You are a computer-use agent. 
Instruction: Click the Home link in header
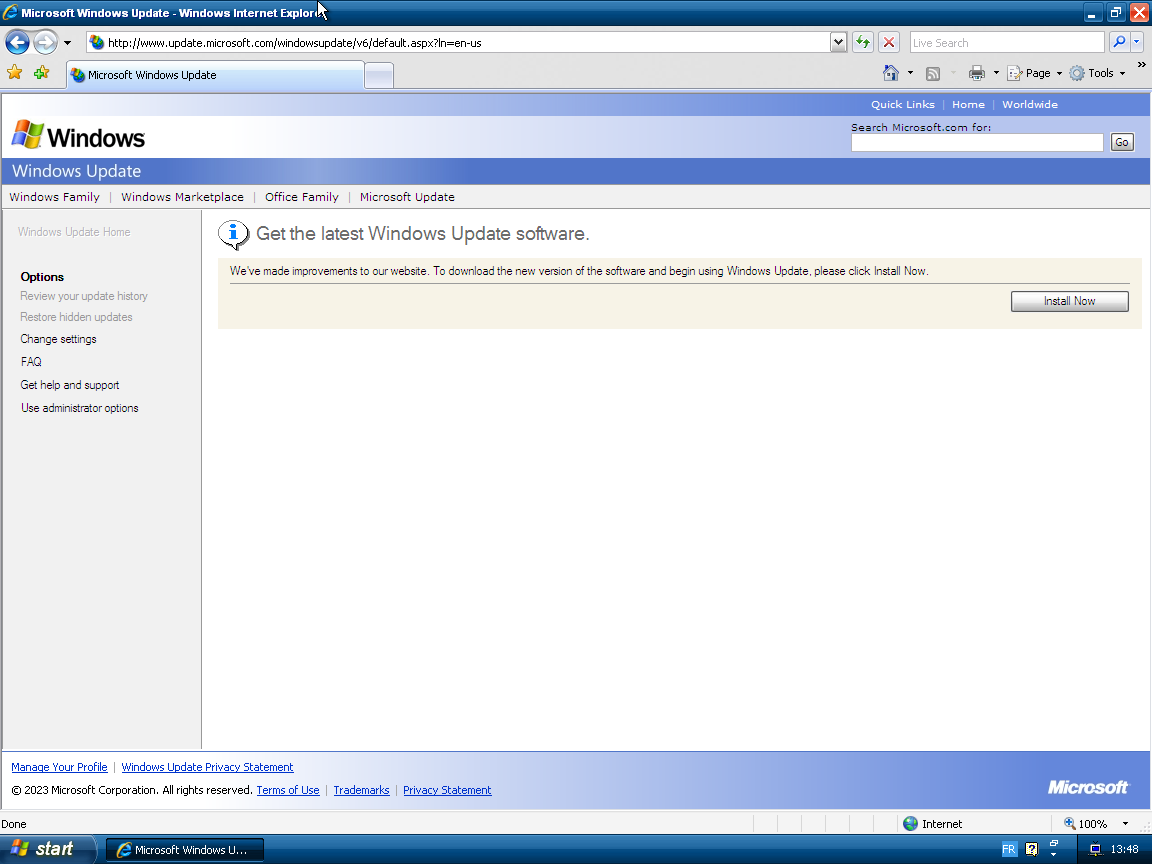pos(968,104)
